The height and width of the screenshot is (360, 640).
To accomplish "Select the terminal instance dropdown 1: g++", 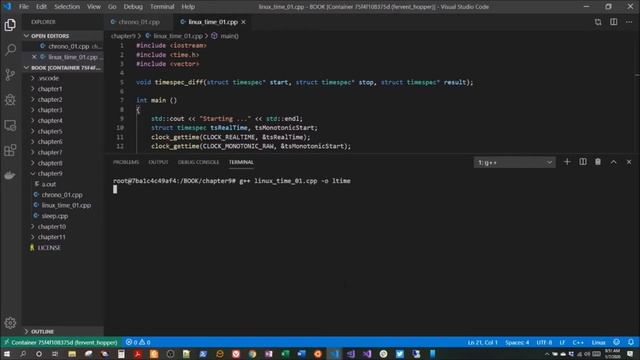I will click(x=514, y=162).
